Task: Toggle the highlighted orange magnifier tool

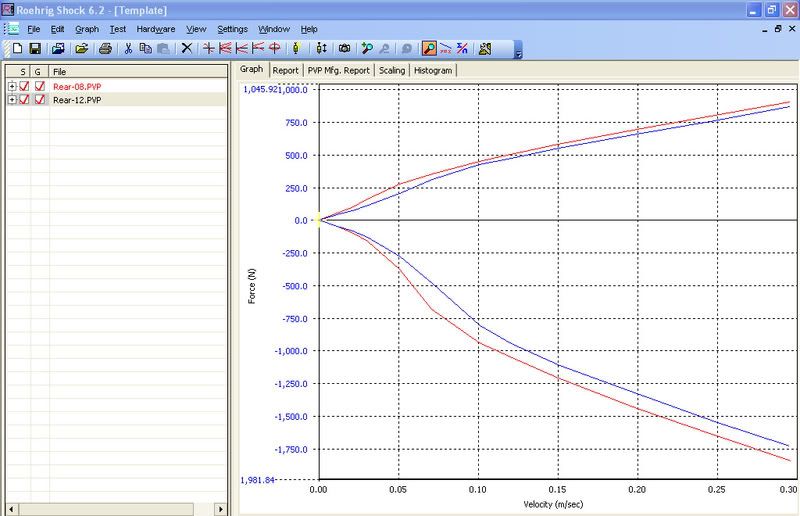Action: [429, 48]
